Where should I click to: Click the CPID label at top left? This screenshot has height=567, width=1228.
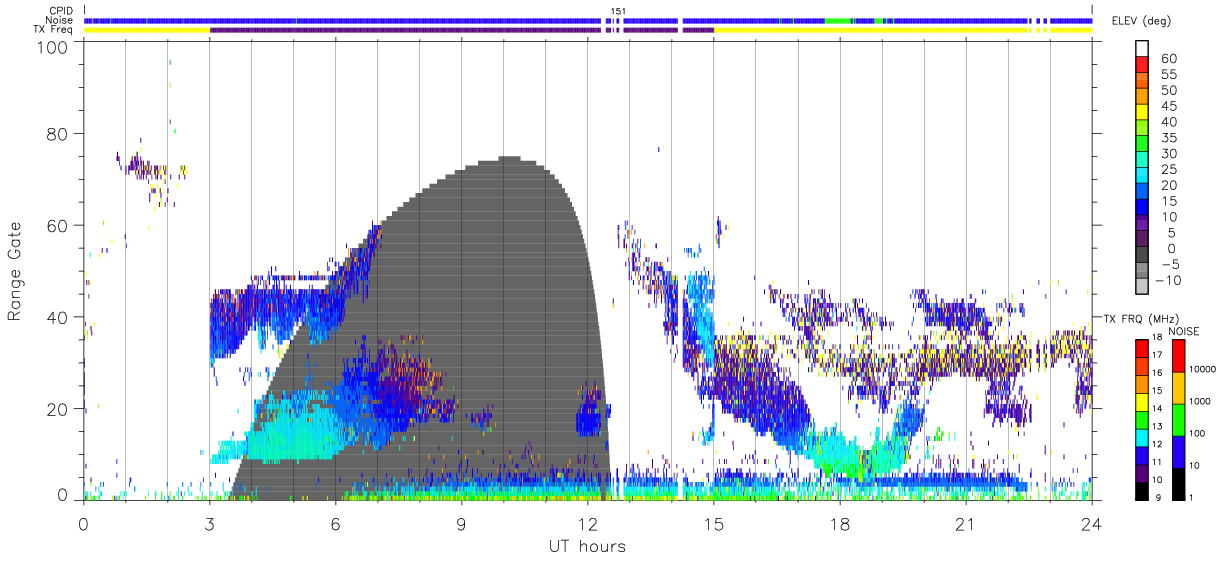(x=59, y=10)
